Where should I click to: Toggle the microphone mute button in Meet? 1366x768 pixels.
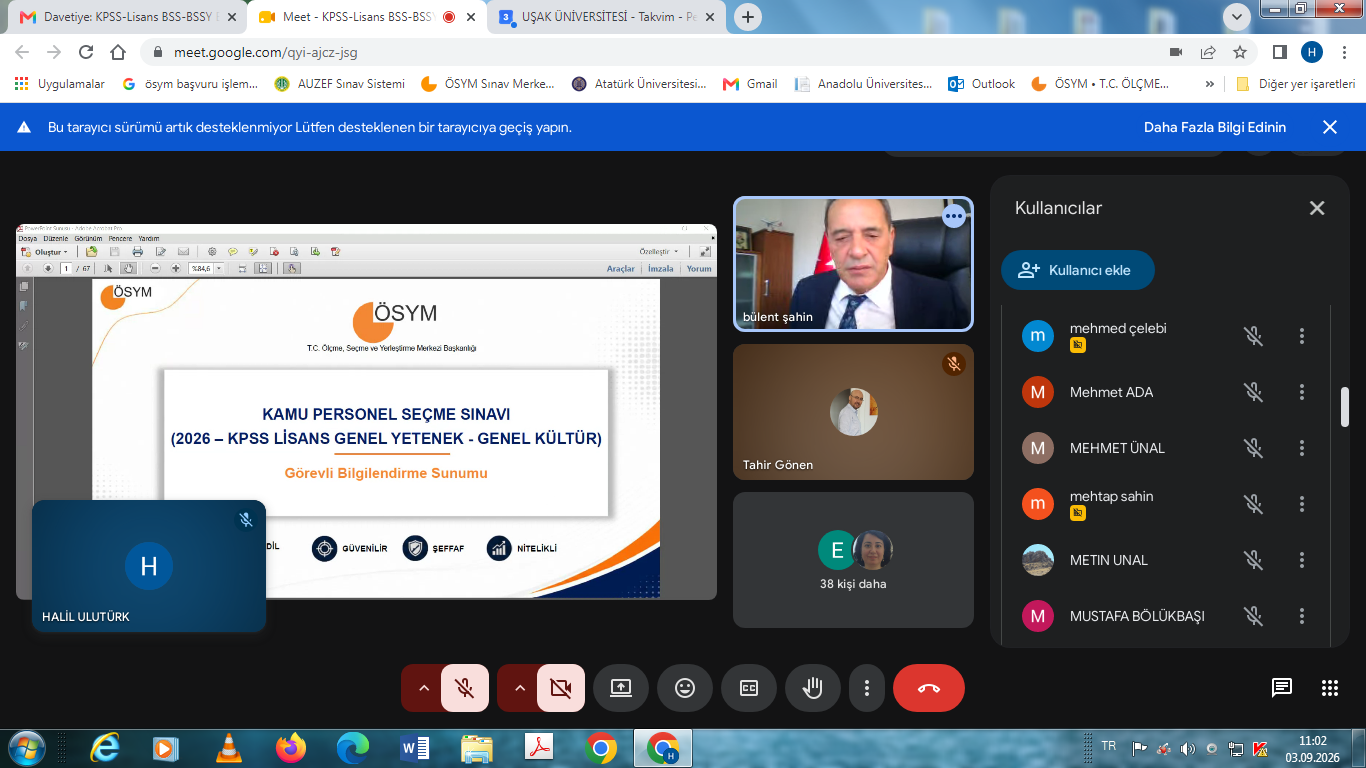464,688
